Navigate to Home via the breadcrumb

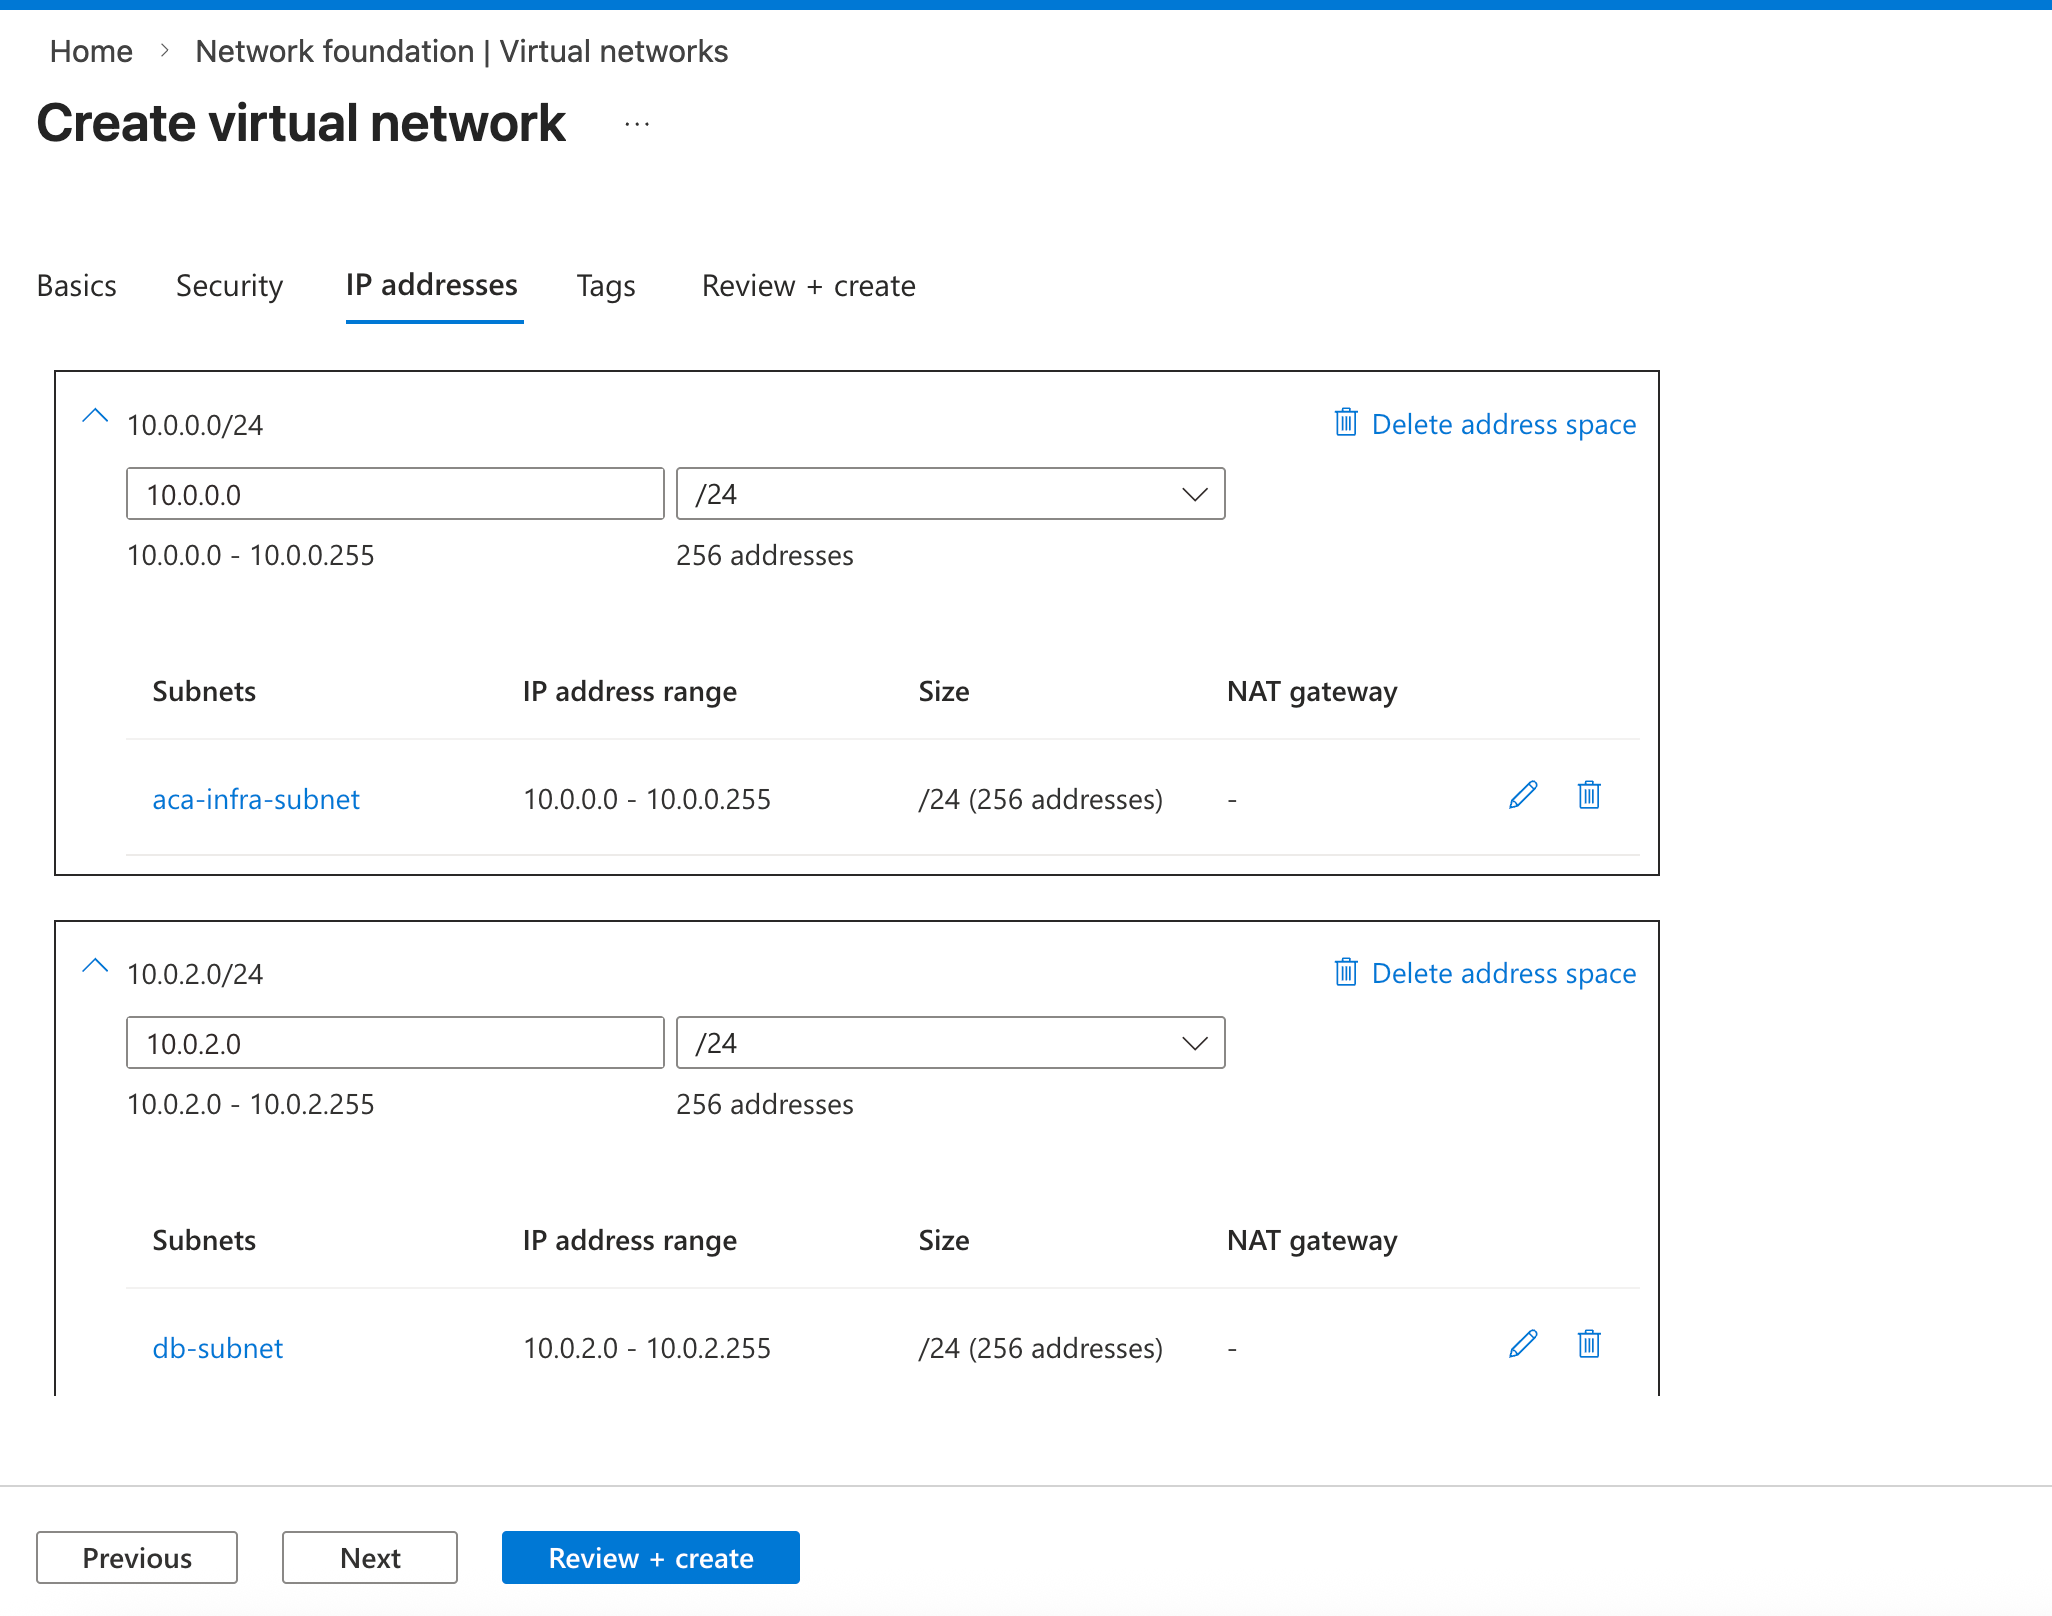tap(91, 50)
